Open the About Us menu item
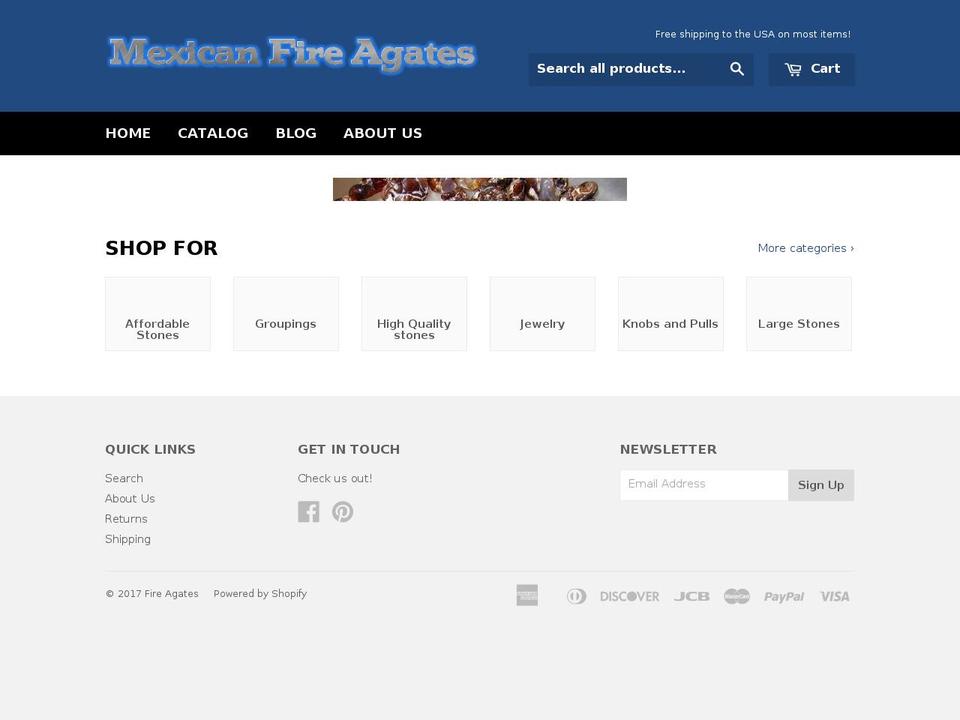 [x=383, y=133]
